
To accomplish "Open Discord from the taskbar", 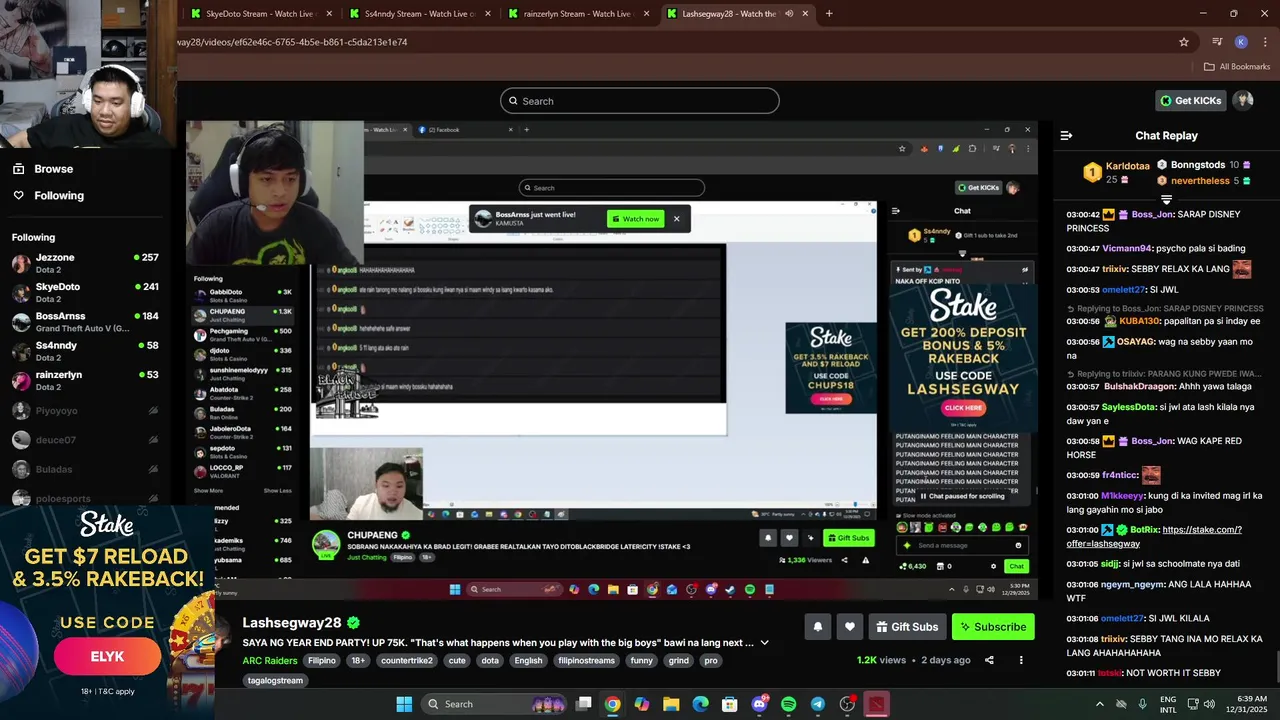I will pyautogui.click(x=759, y=704).
